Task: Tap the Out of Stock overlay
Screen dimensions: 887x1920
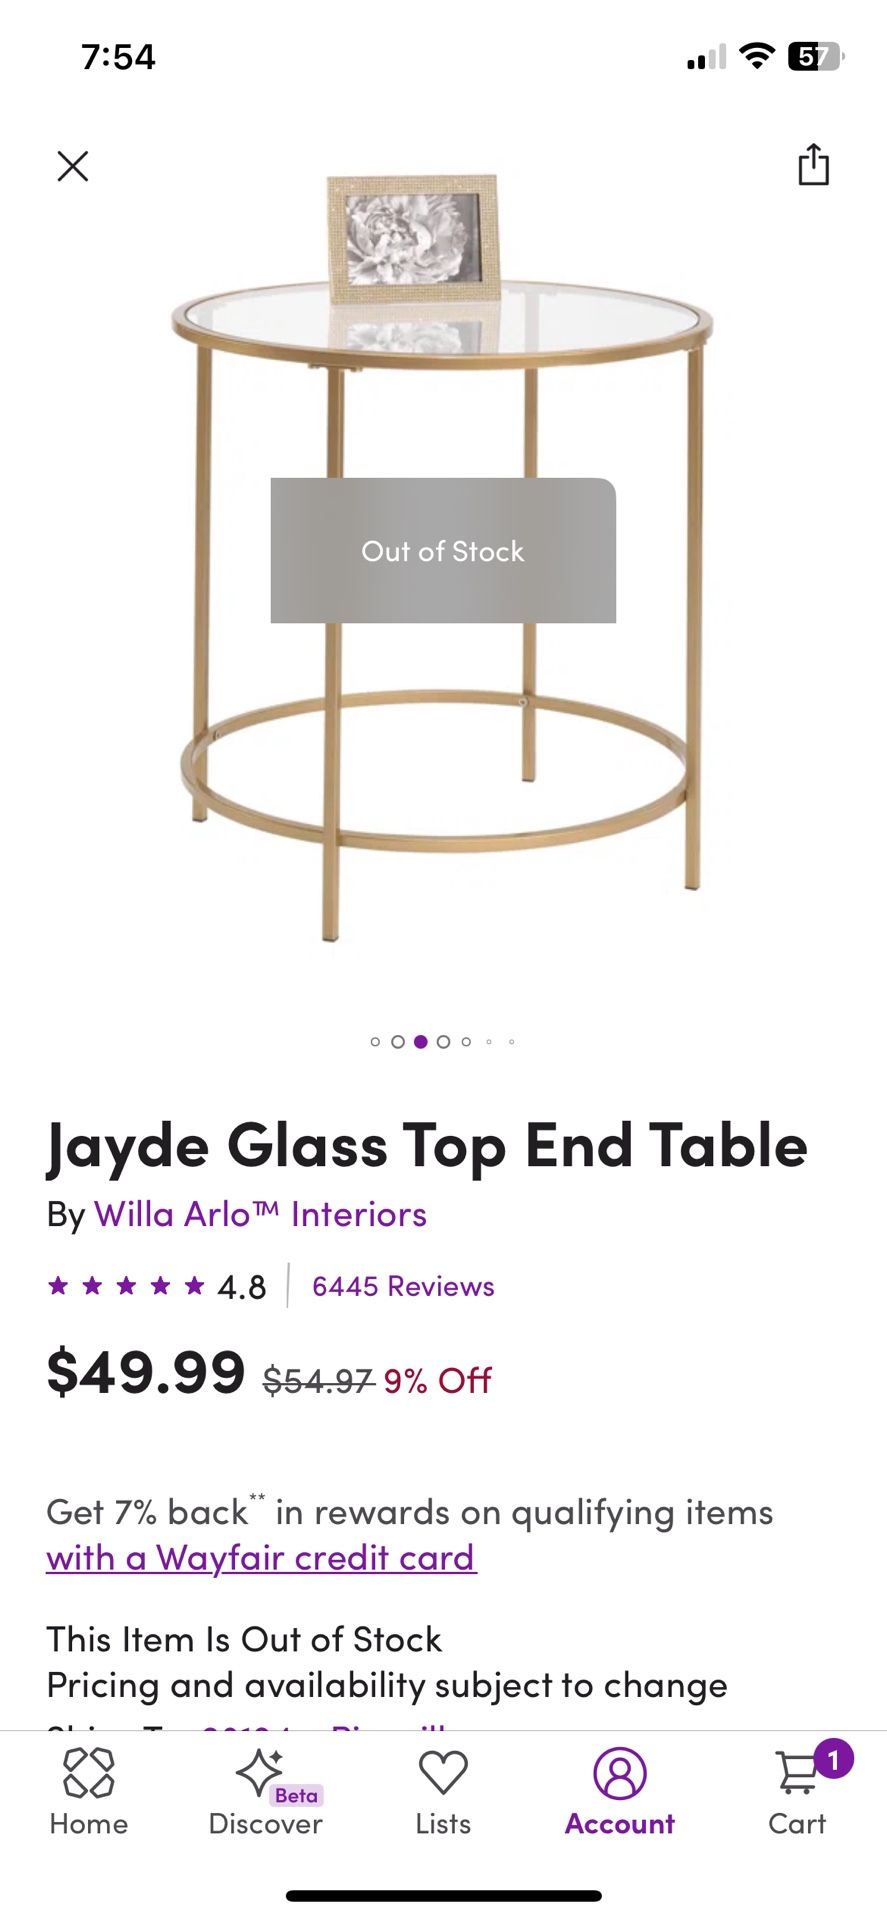Action: 443,551
